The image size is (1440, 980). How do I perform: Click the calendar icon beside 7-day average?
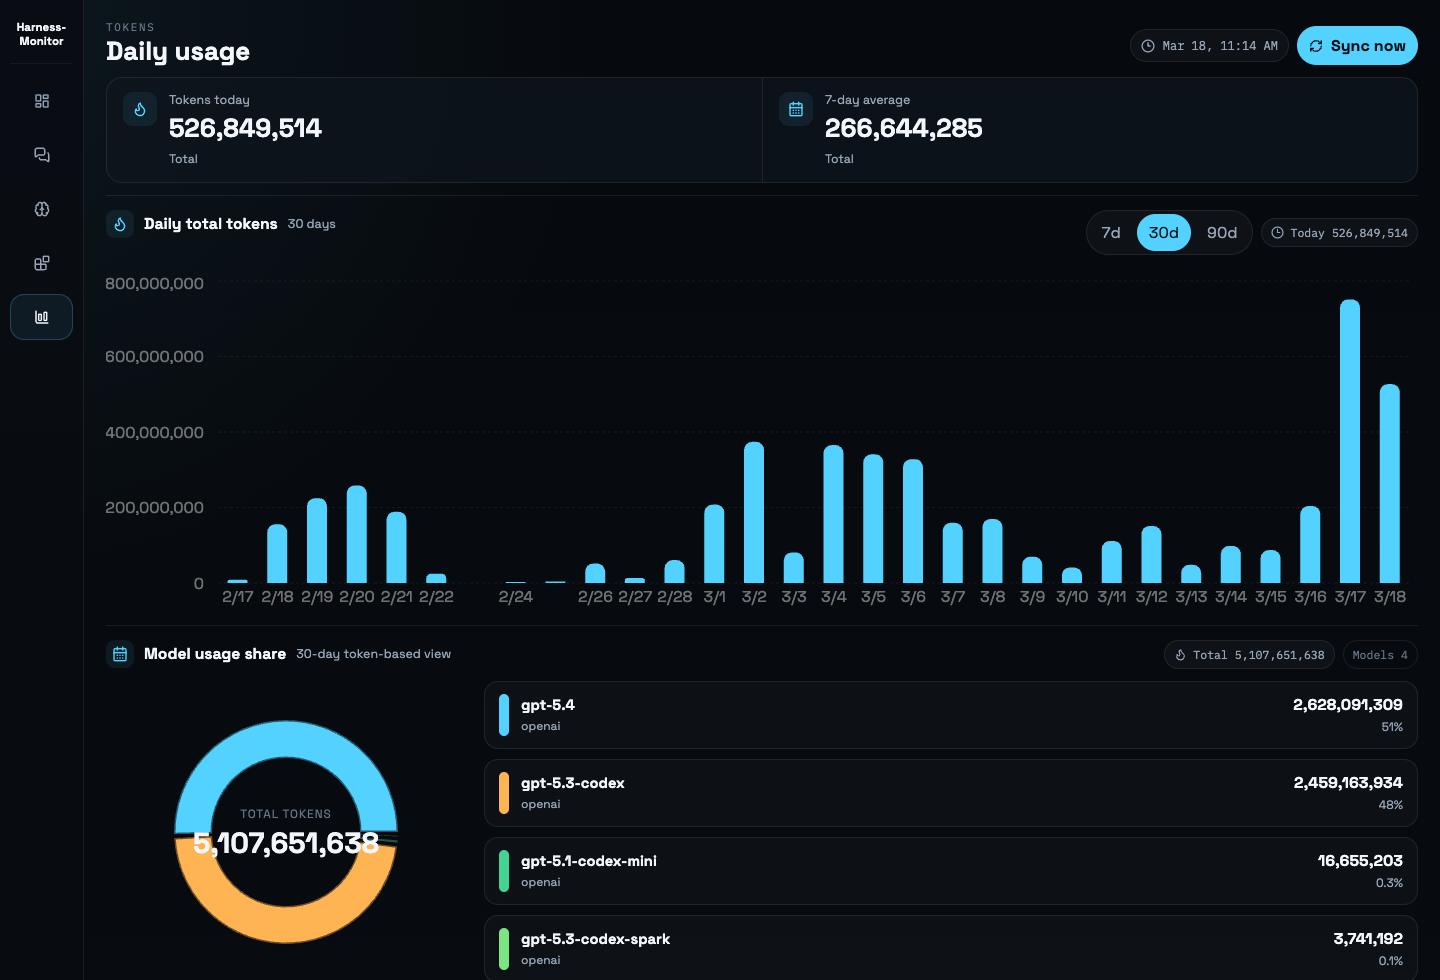pos(796,109)
